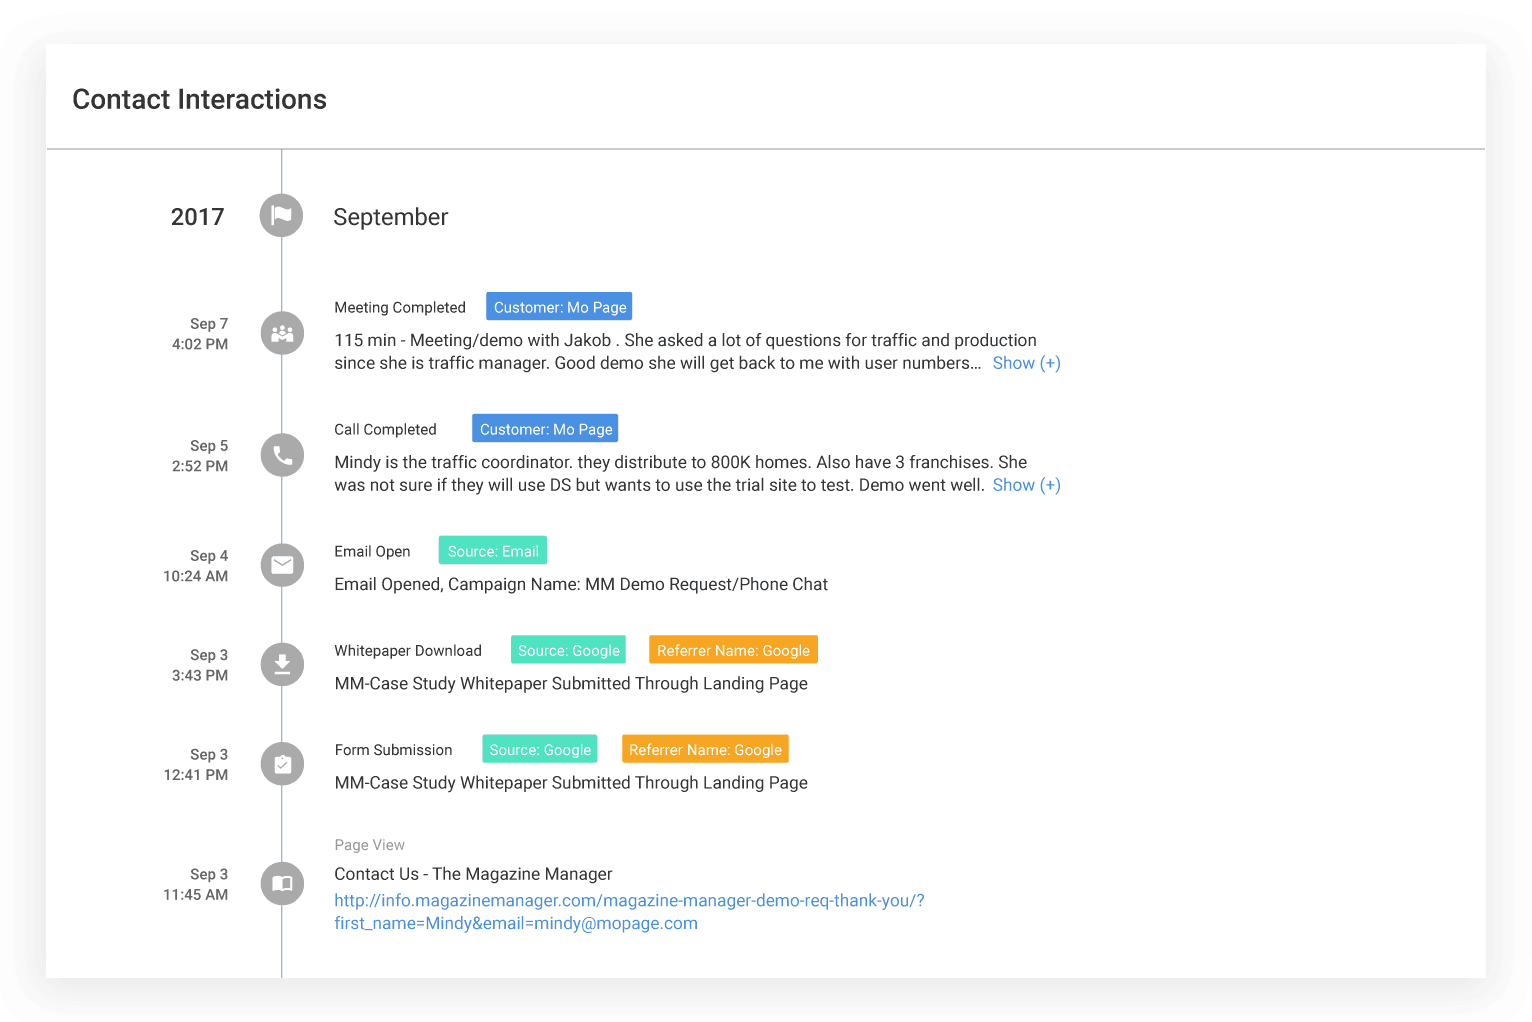Click the phone icon for the Call Completed event
1532x1022 pixels.
[x=281, y=455]
